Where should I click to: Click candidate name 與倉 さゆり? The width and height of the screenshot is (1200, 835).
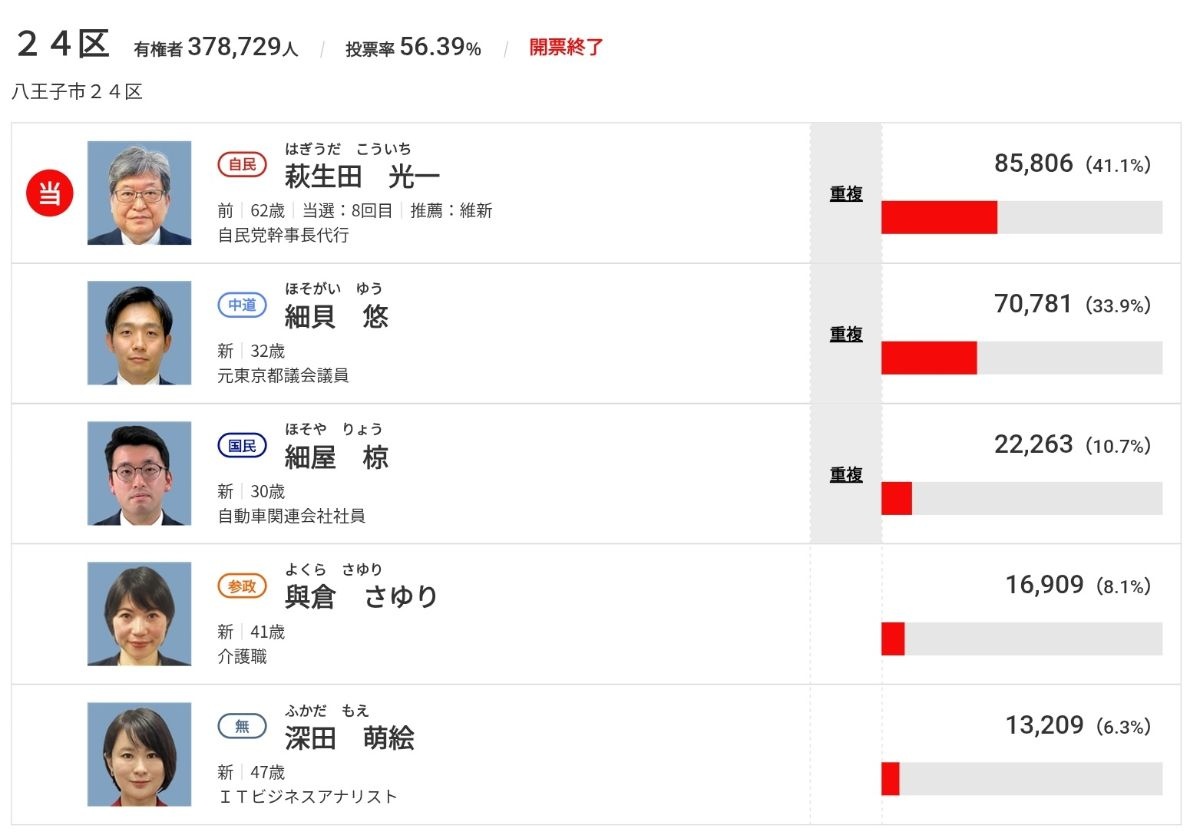coord(361,597)
